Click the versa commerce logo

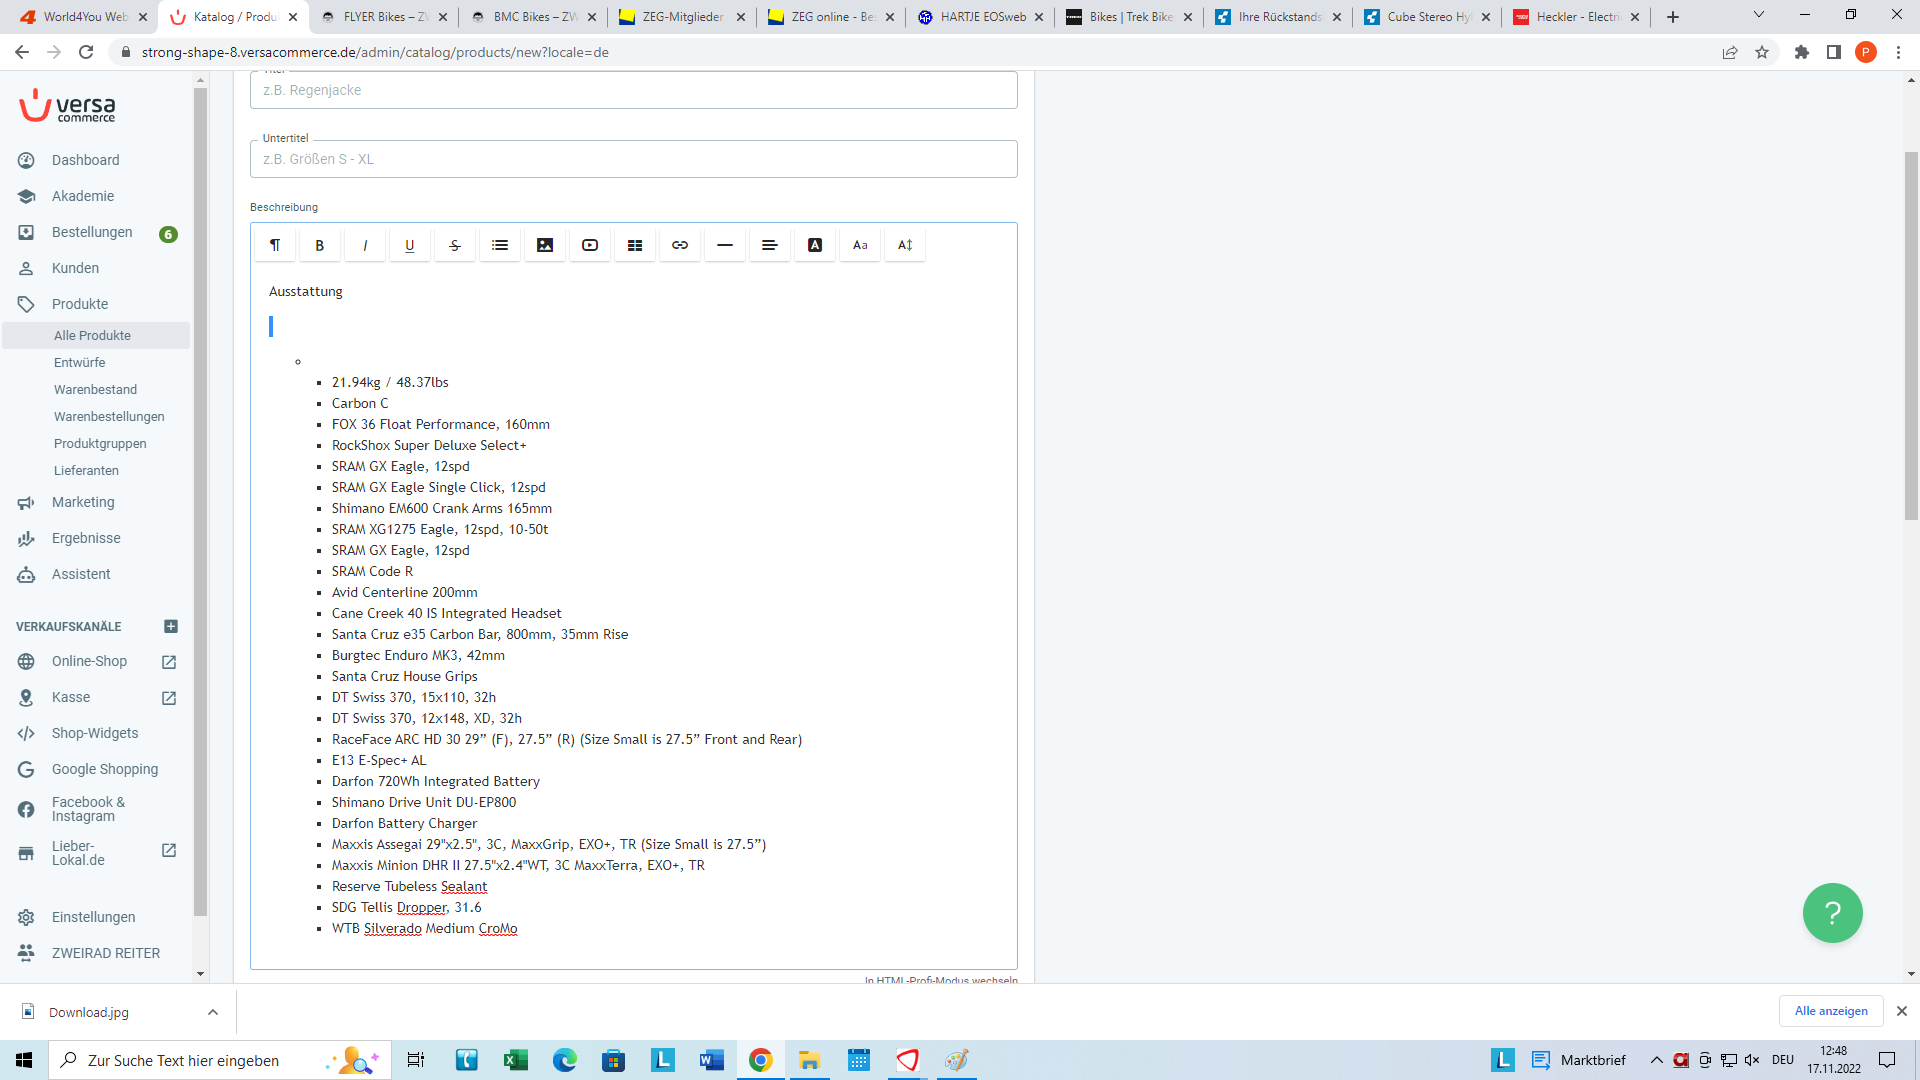click(x=67, y=106)
